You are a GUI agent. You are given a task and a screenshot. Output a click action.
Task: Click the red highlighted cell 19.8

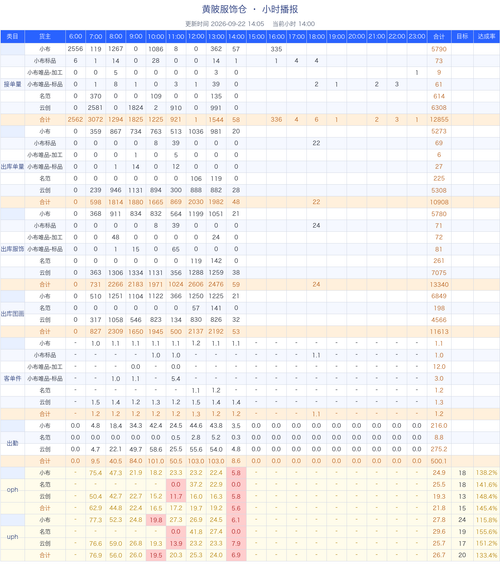point(156,520)
